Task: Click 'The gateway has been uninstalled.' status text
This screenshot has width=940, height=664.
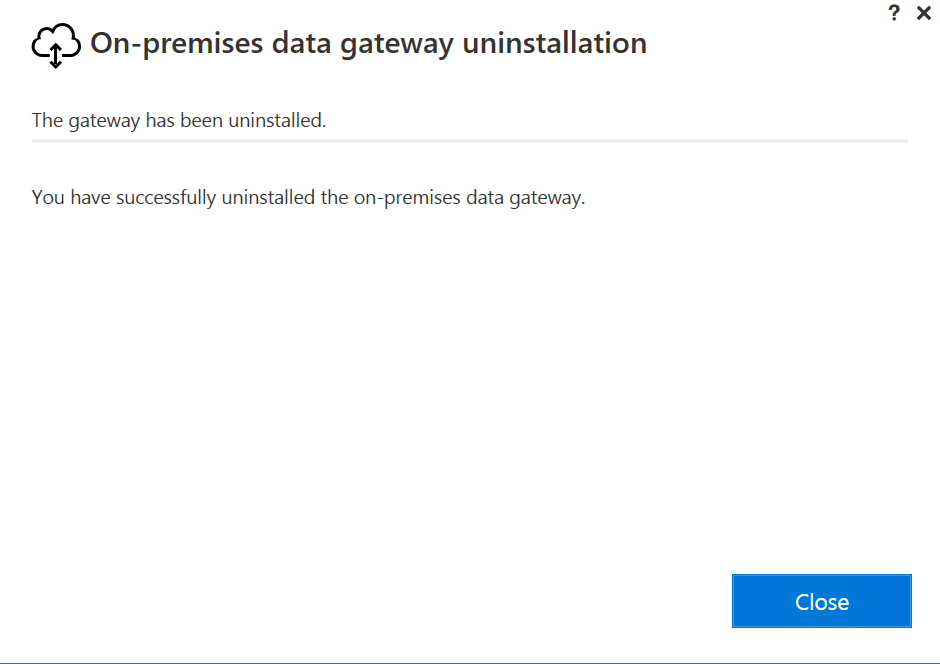Action: pos(179,120)
